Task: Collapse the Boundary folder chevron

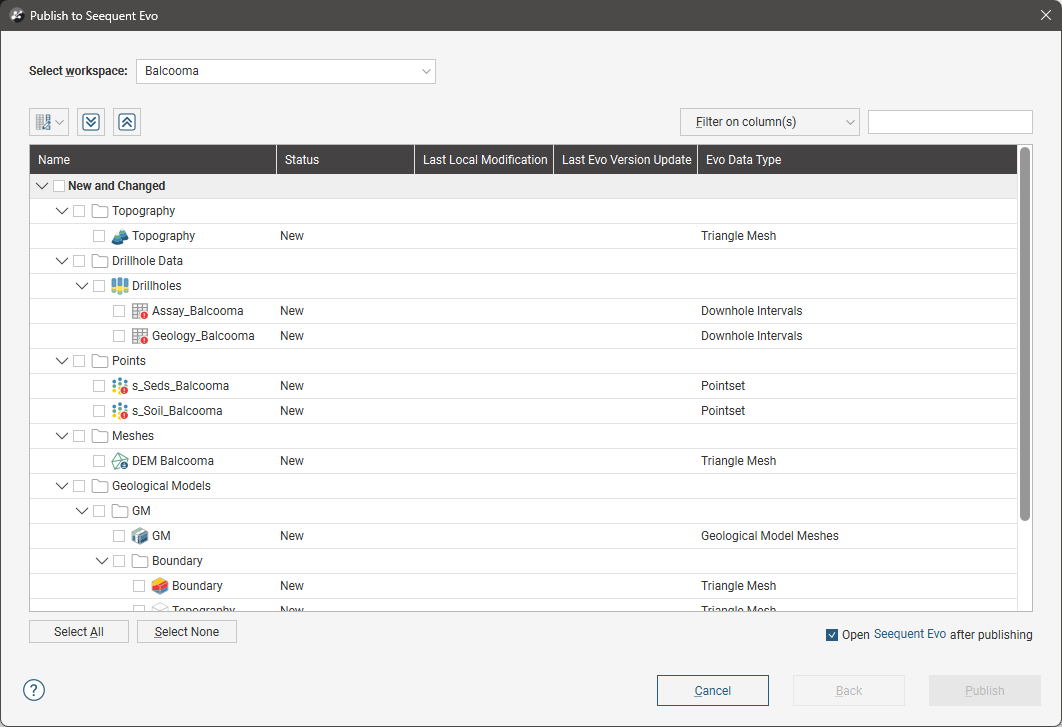Action: [x=102, y=561]
